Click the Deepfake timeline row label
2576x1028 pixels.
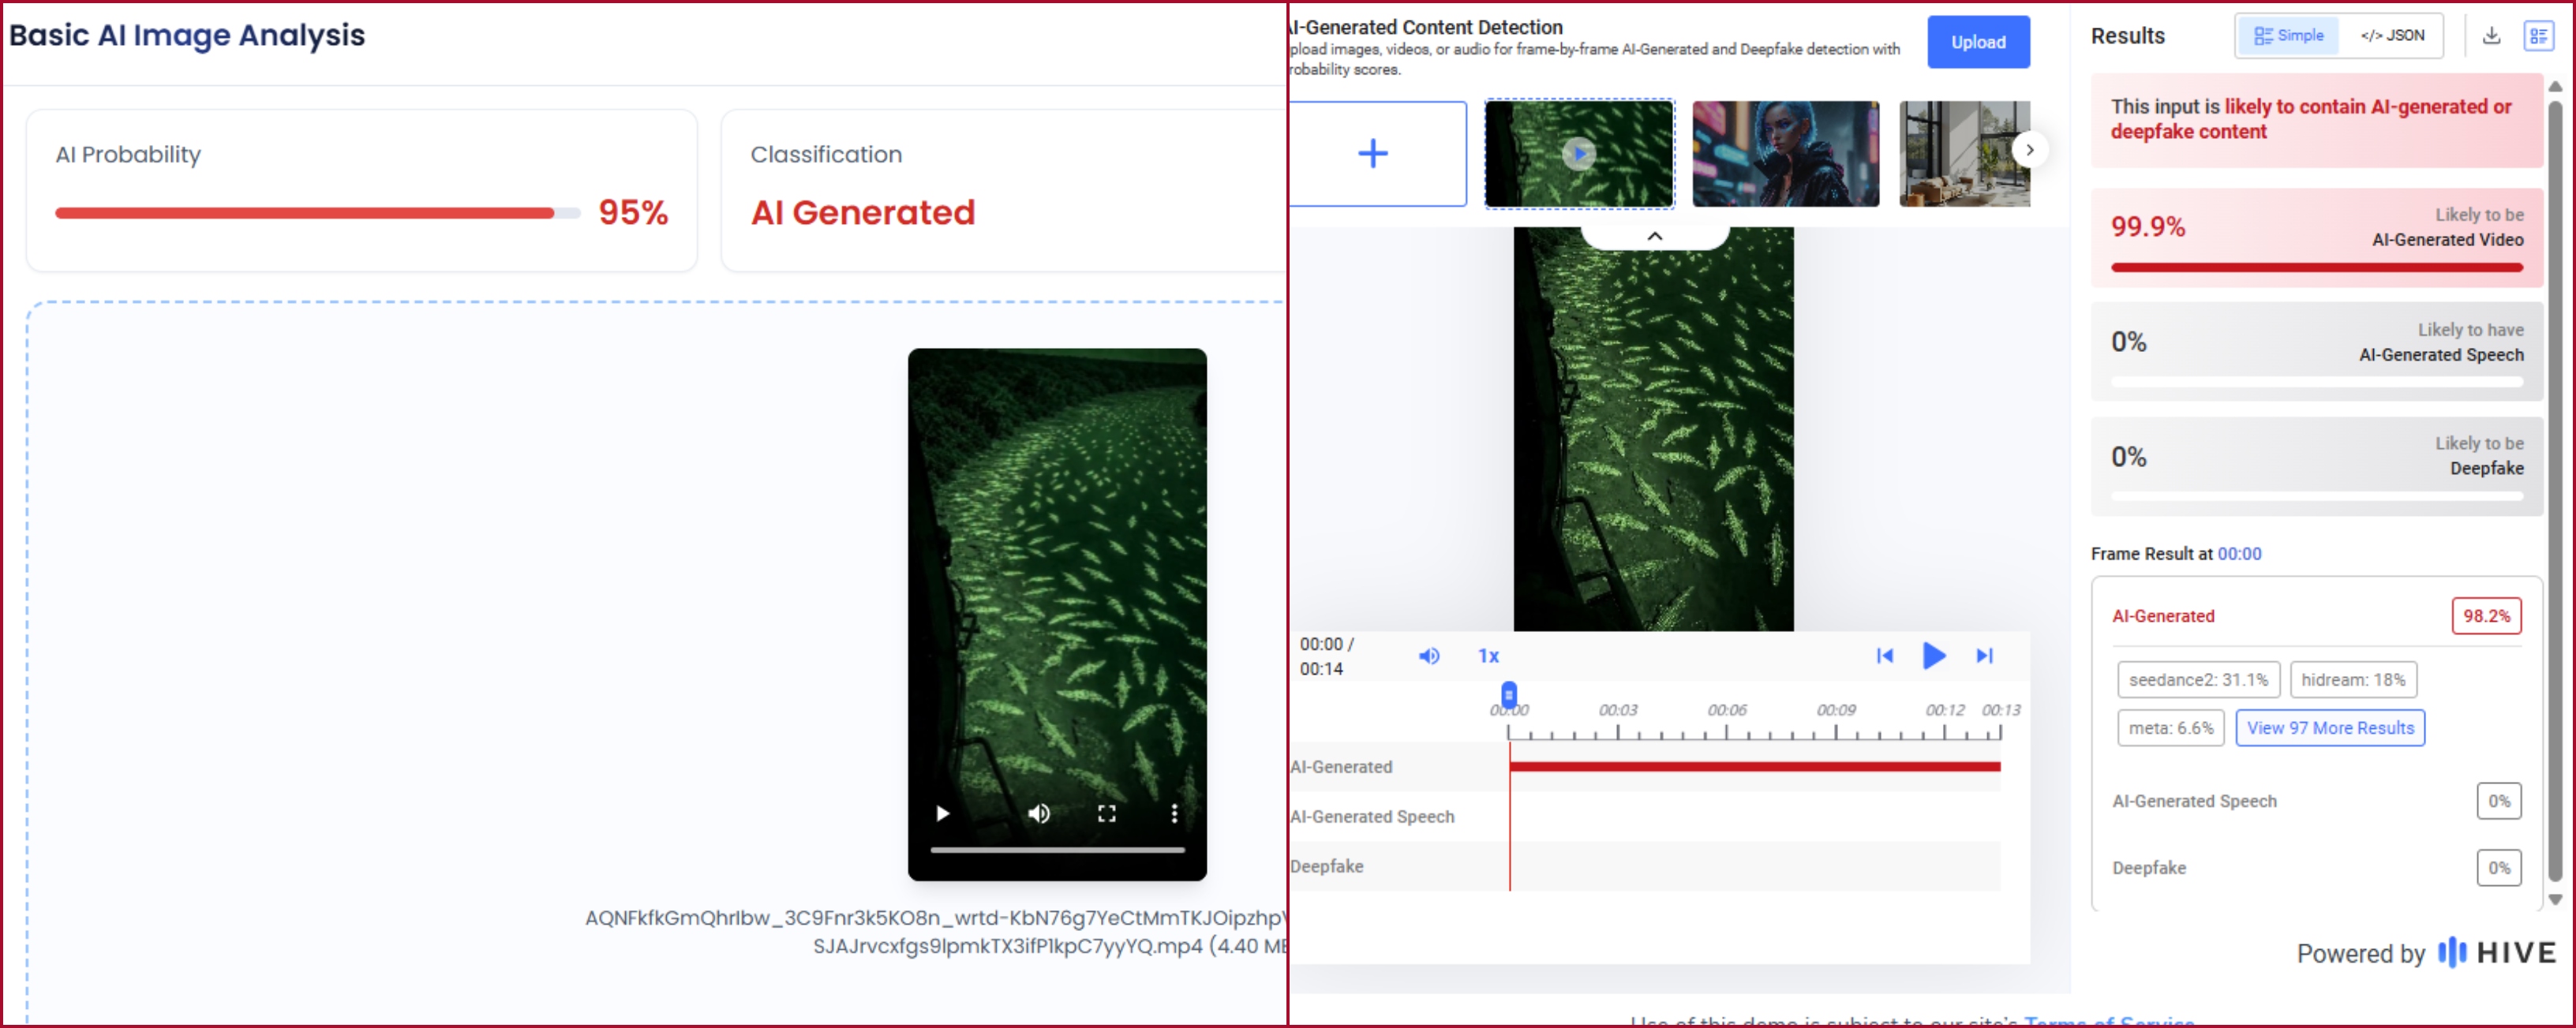coord(1326,866)
